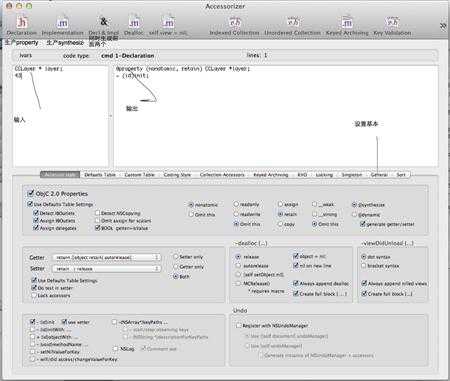This screenshot has width=450, height=381.
Task: Enable the __weak checkbox
Action: [314, 204]
